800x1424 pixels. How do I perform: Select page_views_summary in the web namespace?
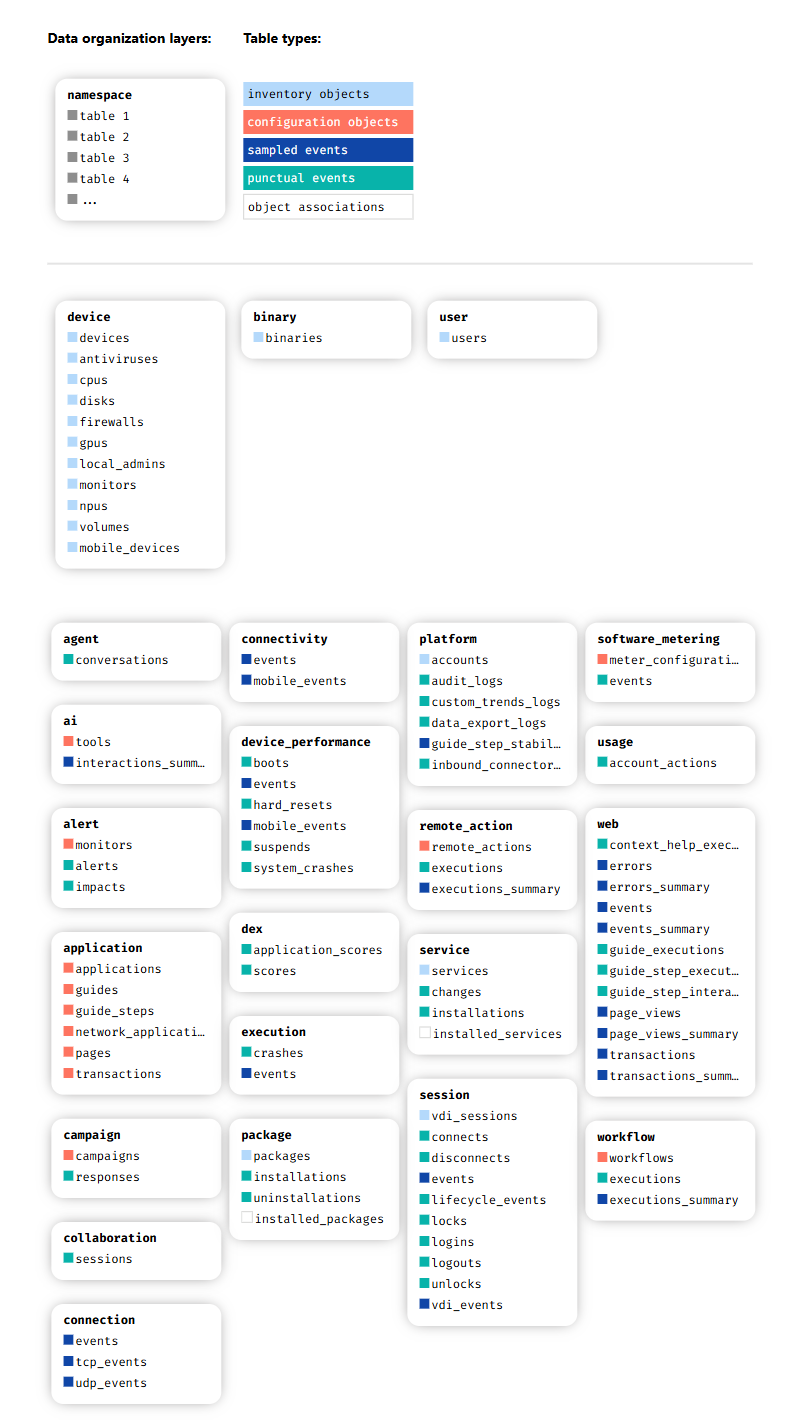click(x=674, y=1034)
